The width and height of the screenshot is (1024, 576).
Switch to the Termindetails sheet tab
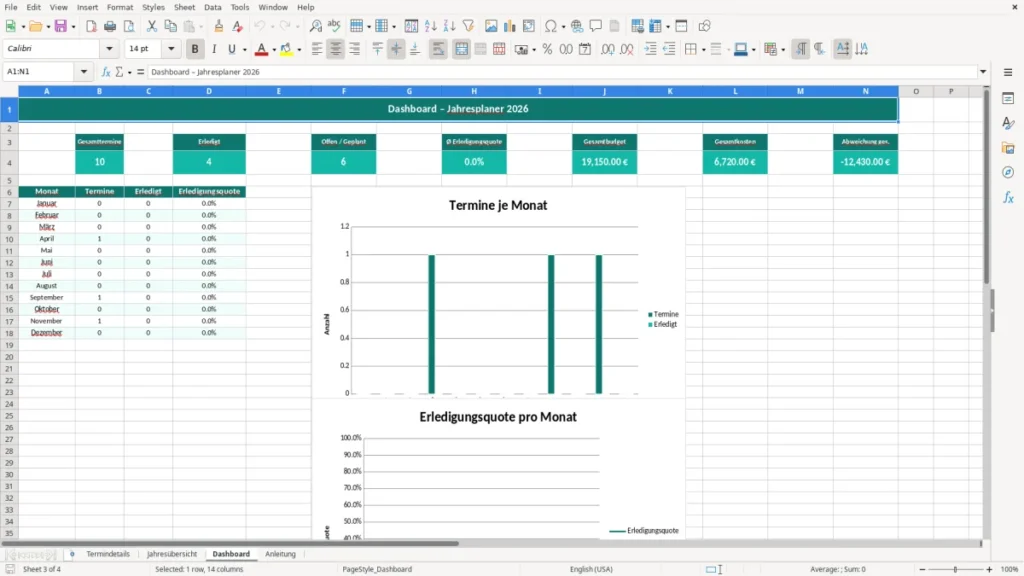108,554
